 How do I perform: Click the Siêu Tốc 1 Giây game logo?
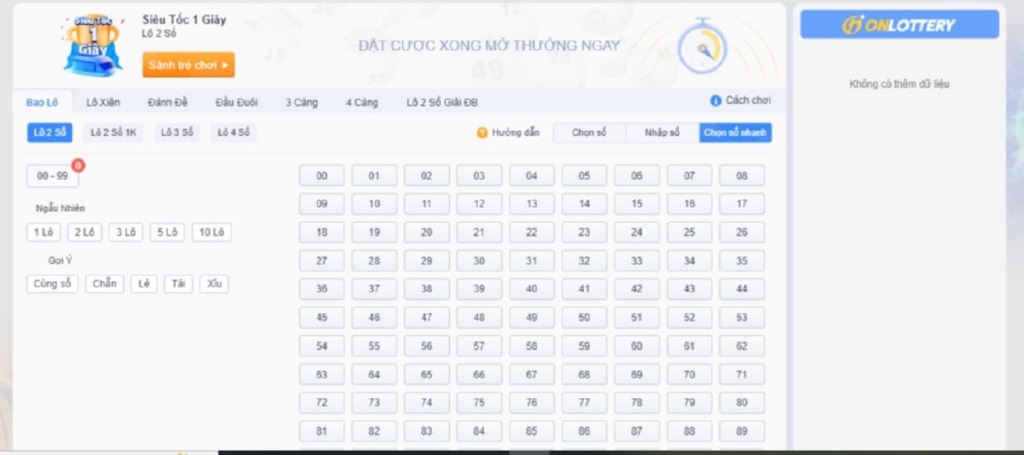click(x=92, y=44)
